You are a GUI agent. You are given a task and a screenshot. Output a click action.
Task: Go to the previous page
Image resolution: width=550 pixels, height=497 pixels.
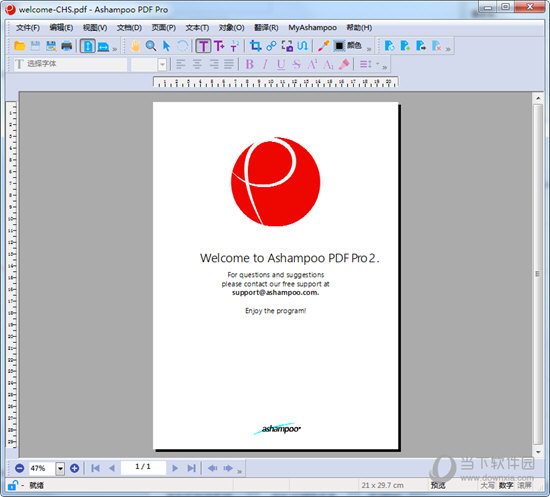coord(112,468)
